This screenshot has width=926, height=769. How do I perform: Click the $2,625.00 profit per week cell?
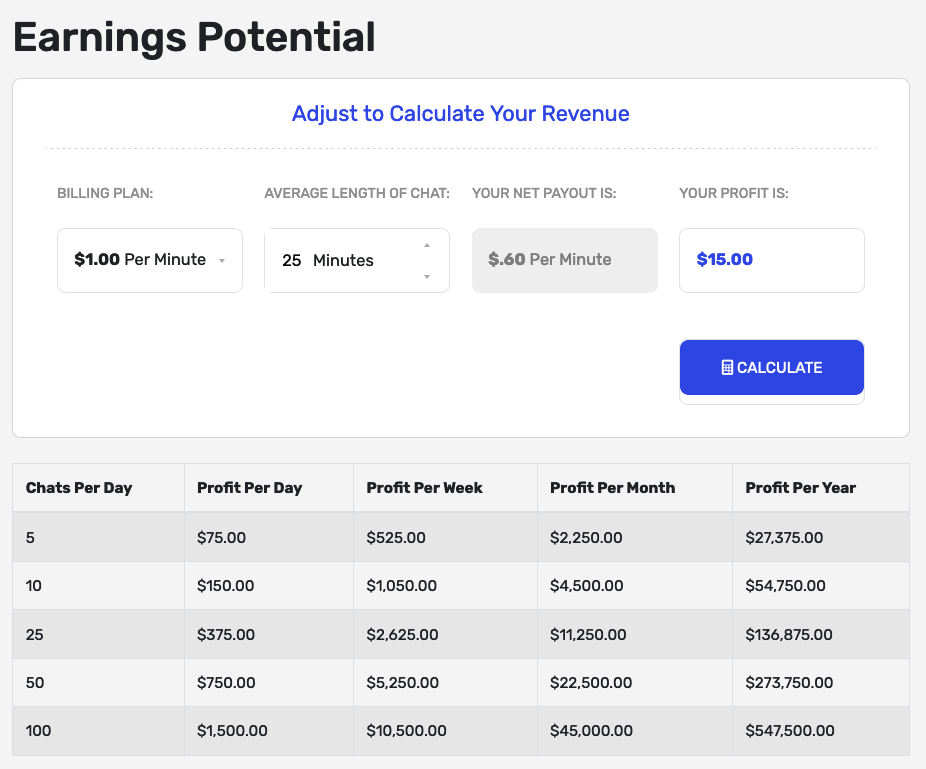(x=445, y=634)
